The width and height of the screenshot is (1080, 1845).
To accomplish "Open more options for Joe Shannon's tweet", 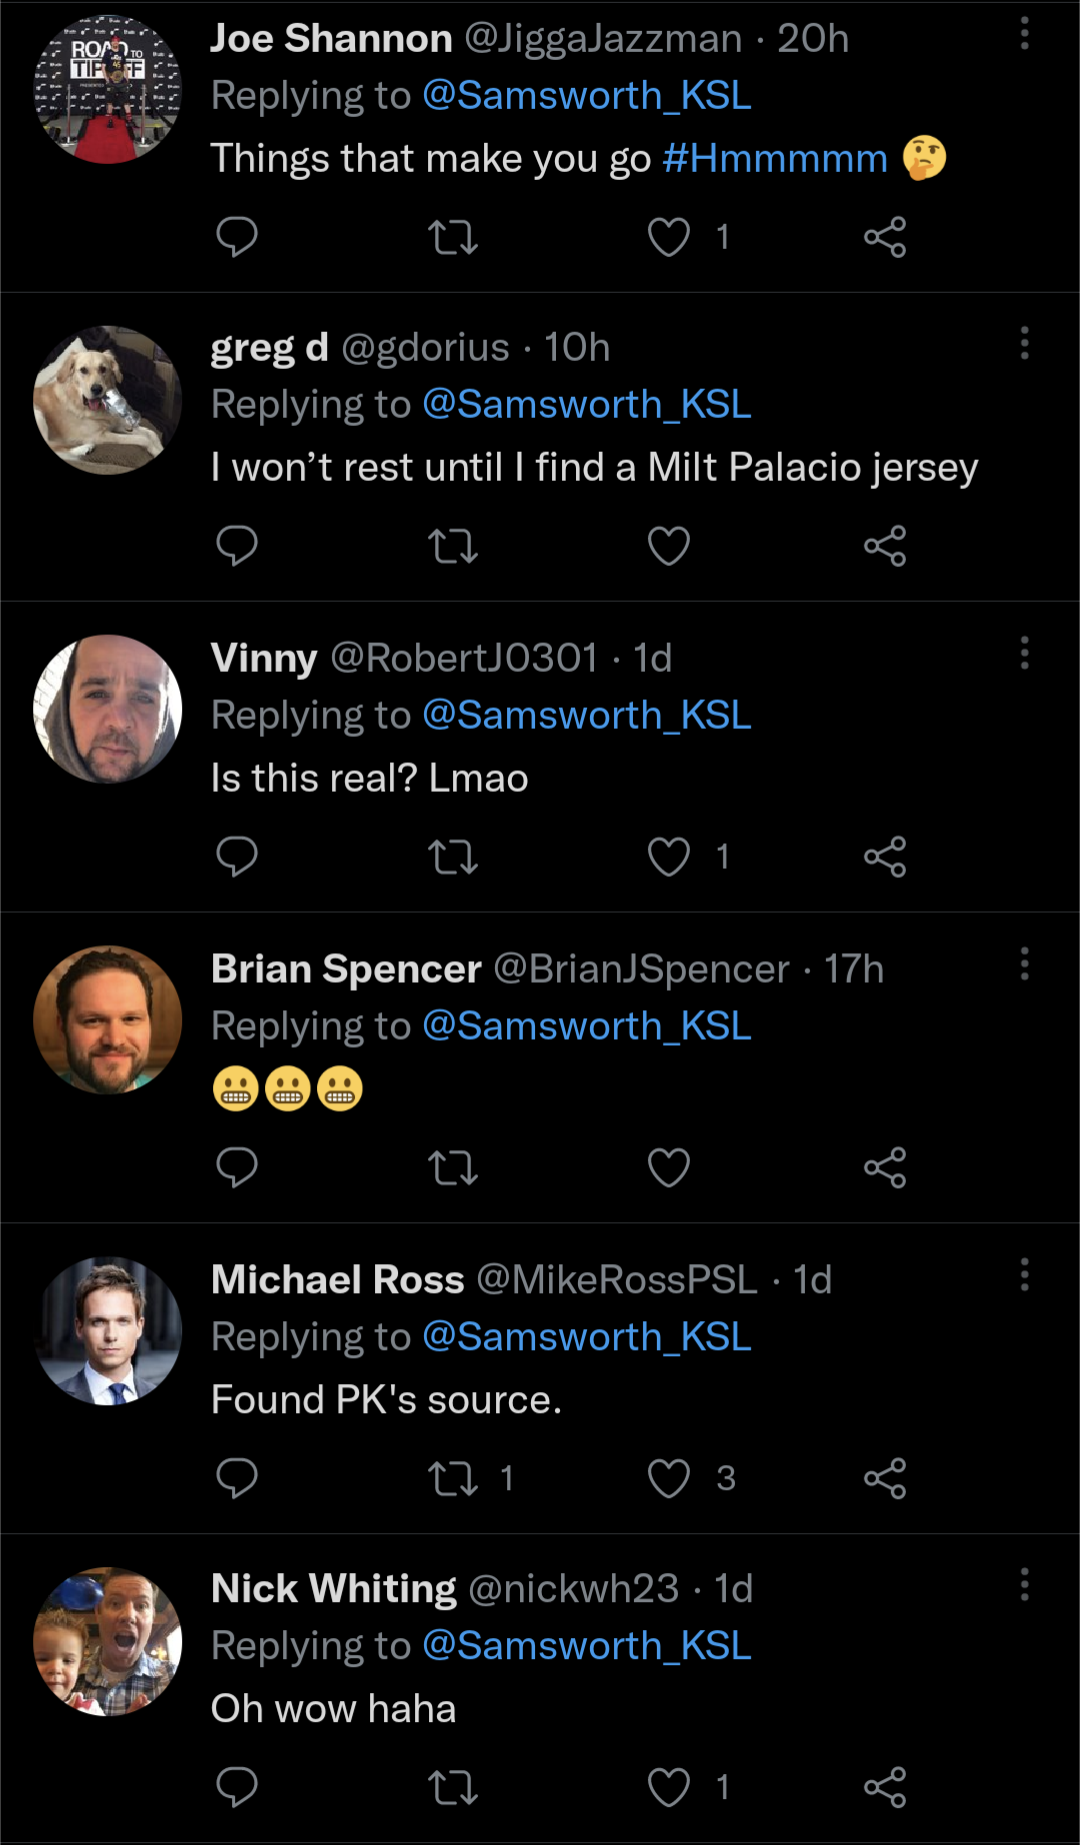I will tap(1024, 34).
